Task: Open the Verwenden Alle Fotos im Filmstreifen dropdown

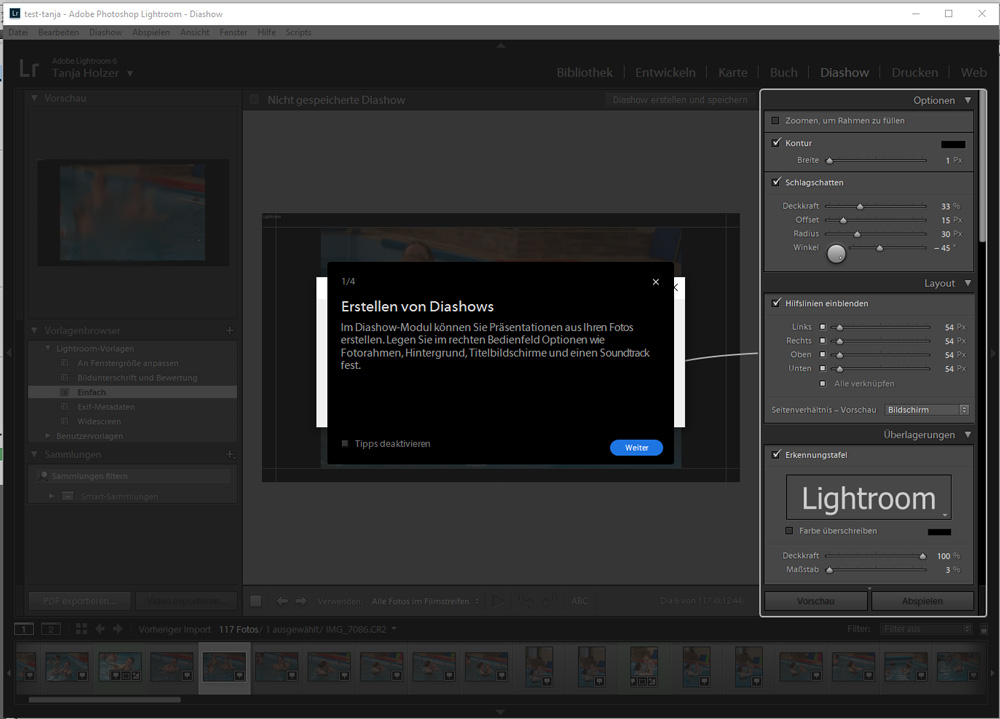Action: (425, 601)
